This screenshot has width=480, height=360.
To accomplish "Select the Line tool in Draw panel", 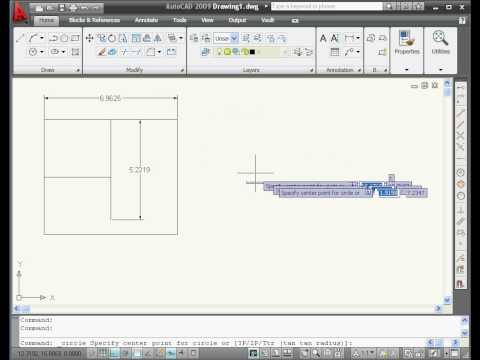I will click(21, 38).
